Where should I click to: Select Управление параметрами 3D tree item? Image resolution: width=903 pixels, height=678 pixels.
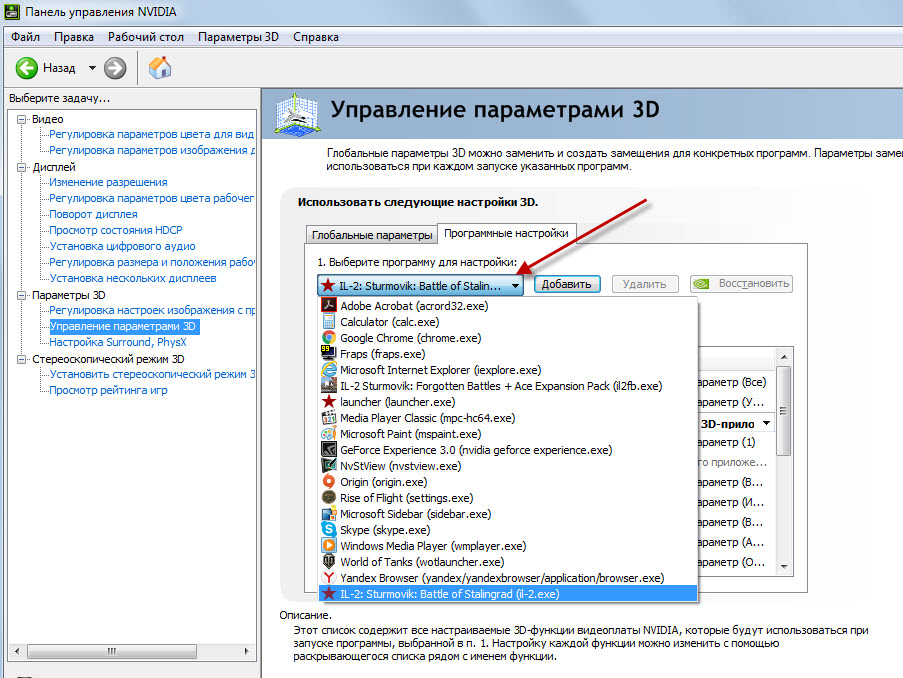coord(123,326)
